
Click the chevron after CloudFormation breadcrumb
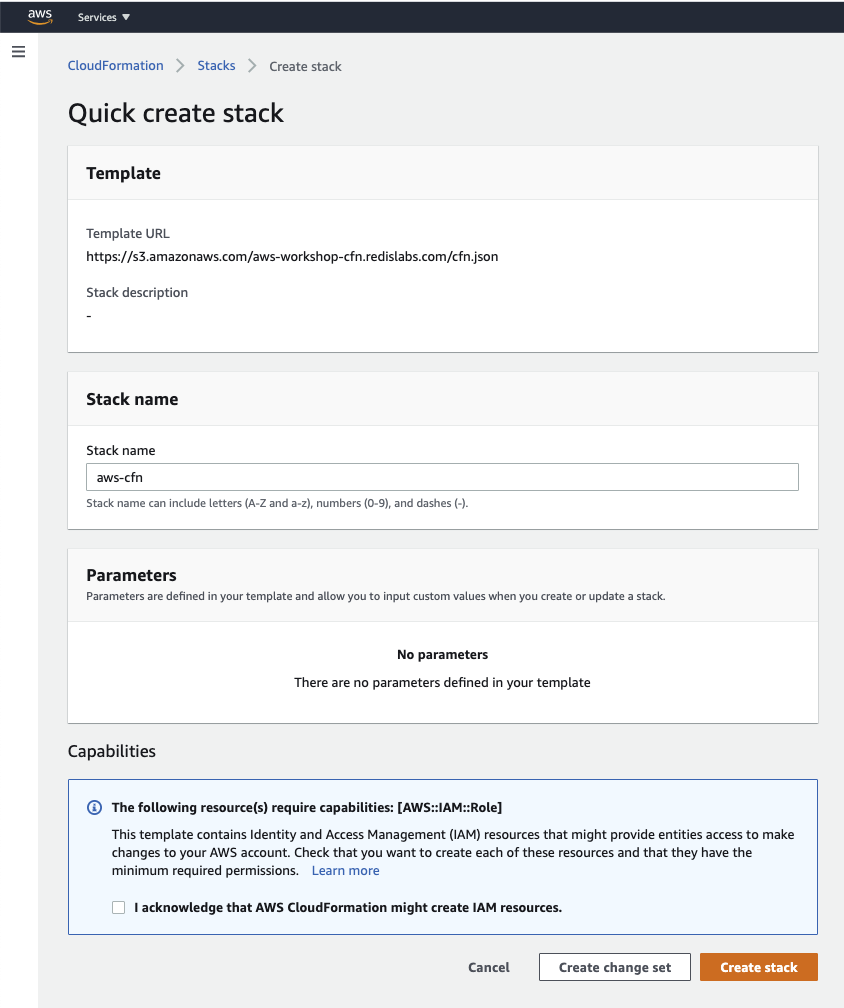(181, 66)
